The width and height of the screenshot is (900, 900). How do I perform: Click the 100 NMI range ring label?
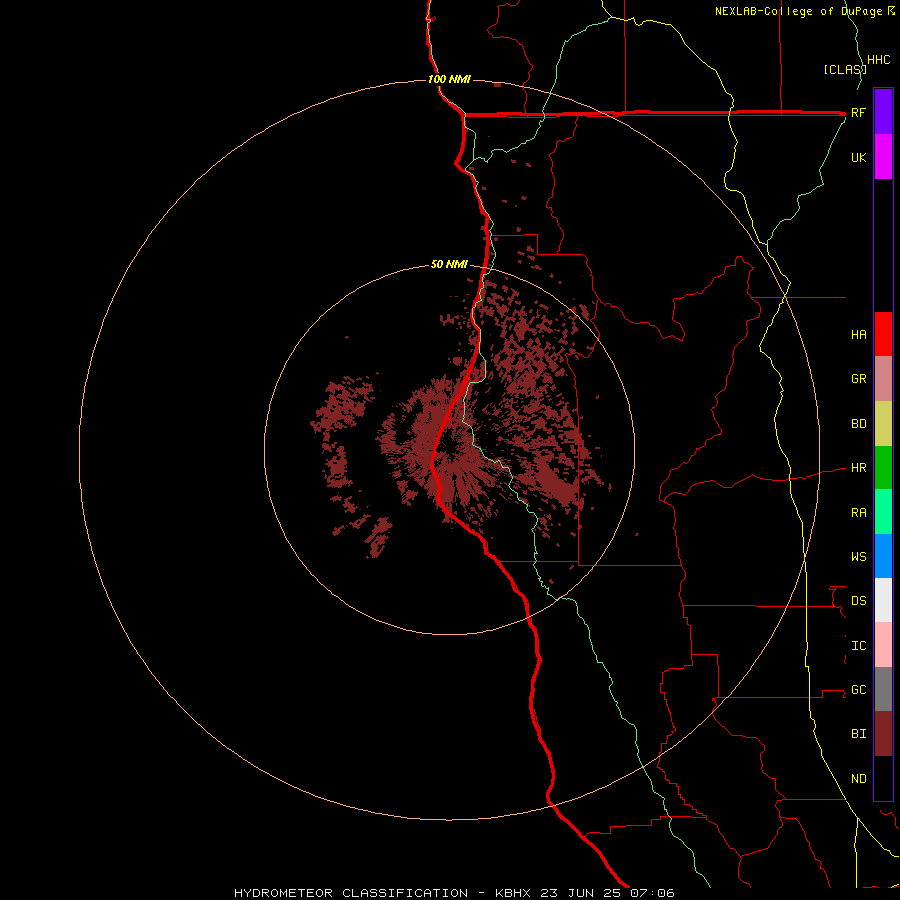click(449, 79)
